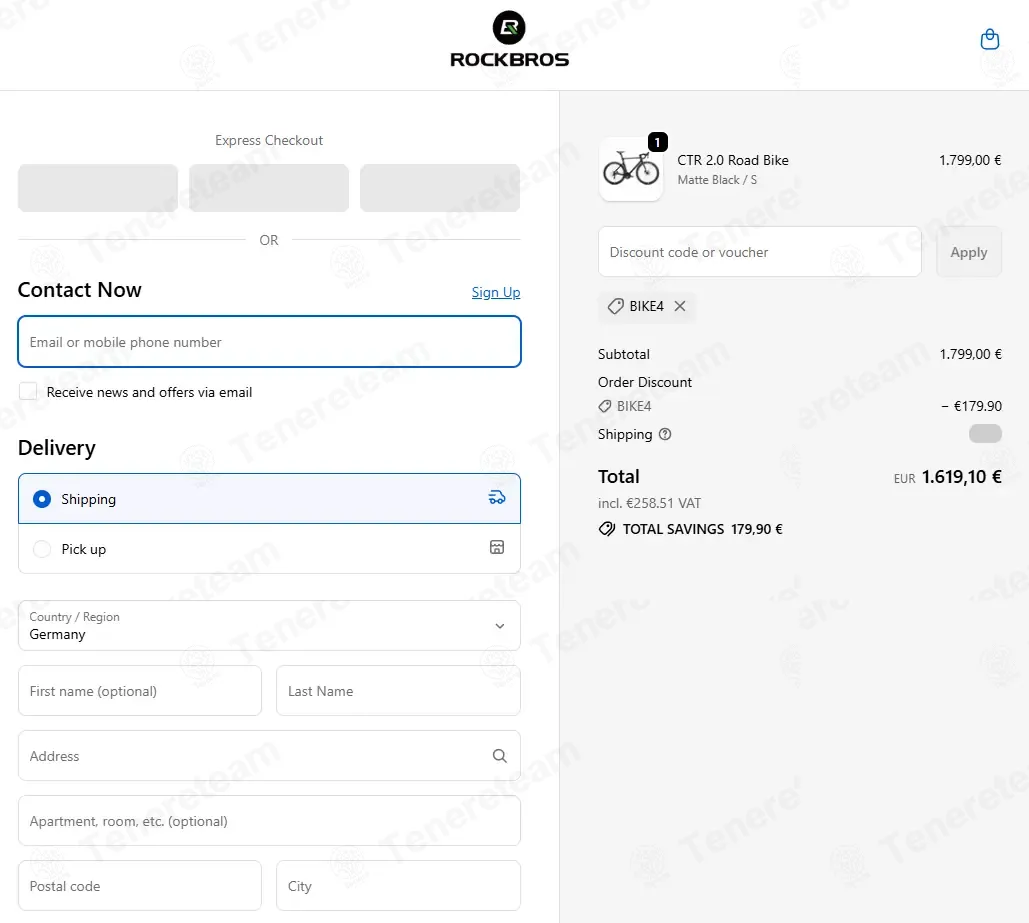
Task: Select the Shipping delivery option
Action: (269, 498)
